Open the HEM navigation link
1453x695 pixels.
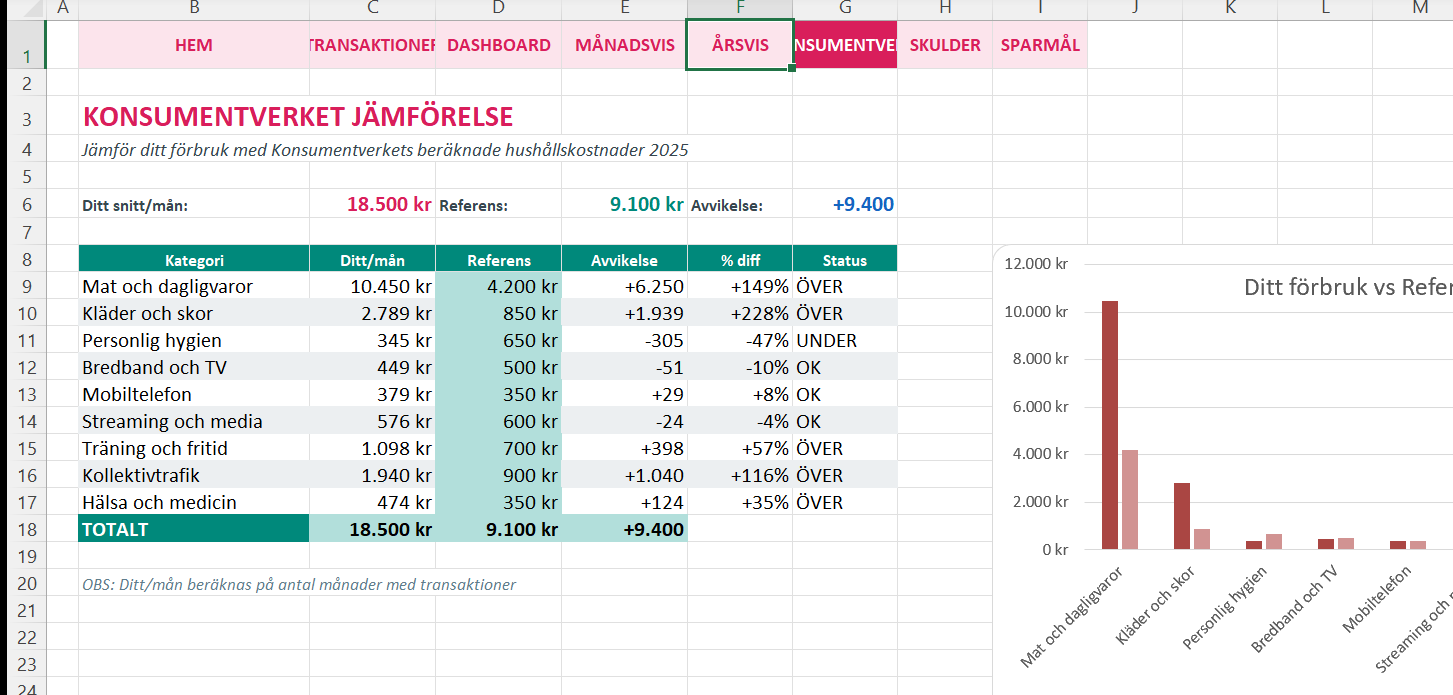(193, 45)
